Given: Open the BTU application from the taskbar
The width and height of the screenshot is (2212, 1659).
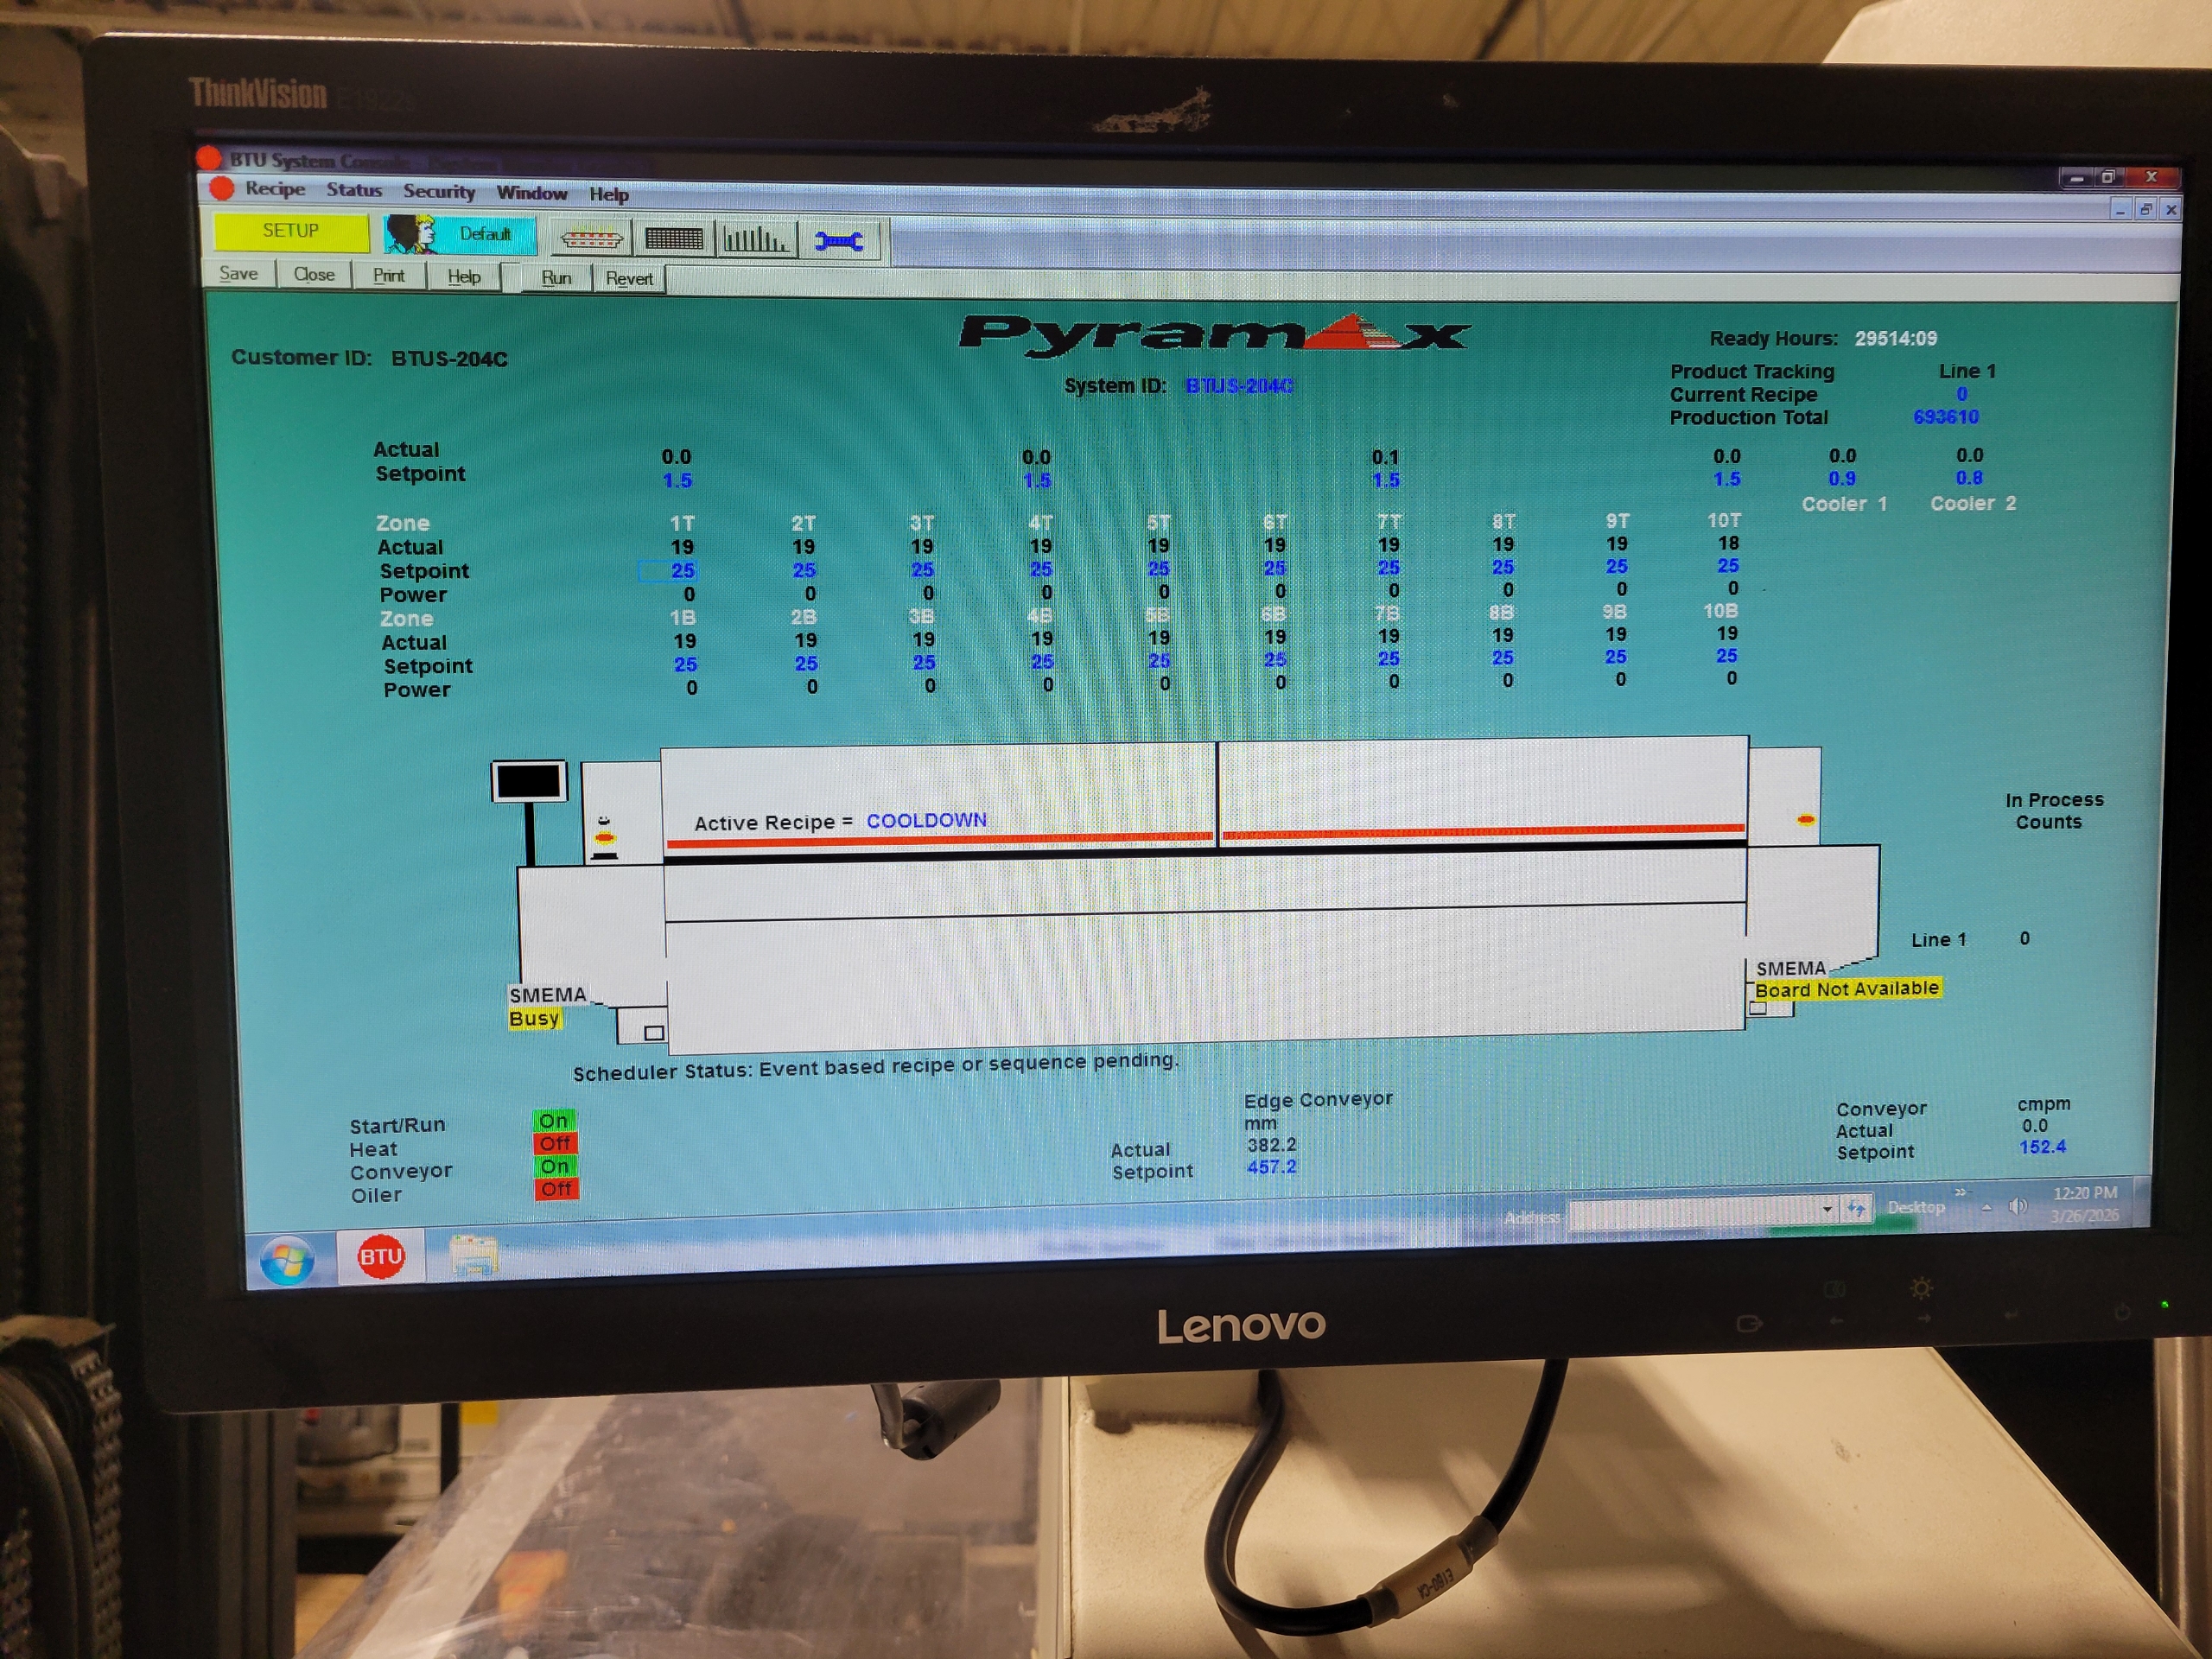Looking at the screenshot, I should pyautogui.click(x=383, y=1255).
